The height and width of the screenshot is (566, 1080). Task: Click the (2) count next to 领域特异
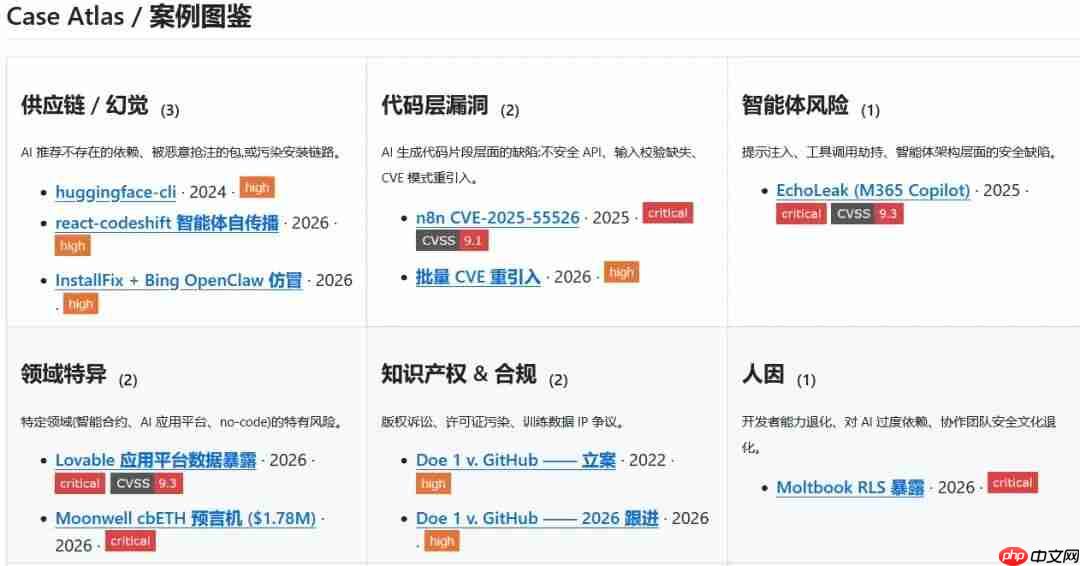pyautogui.click(x=128, y=380)
